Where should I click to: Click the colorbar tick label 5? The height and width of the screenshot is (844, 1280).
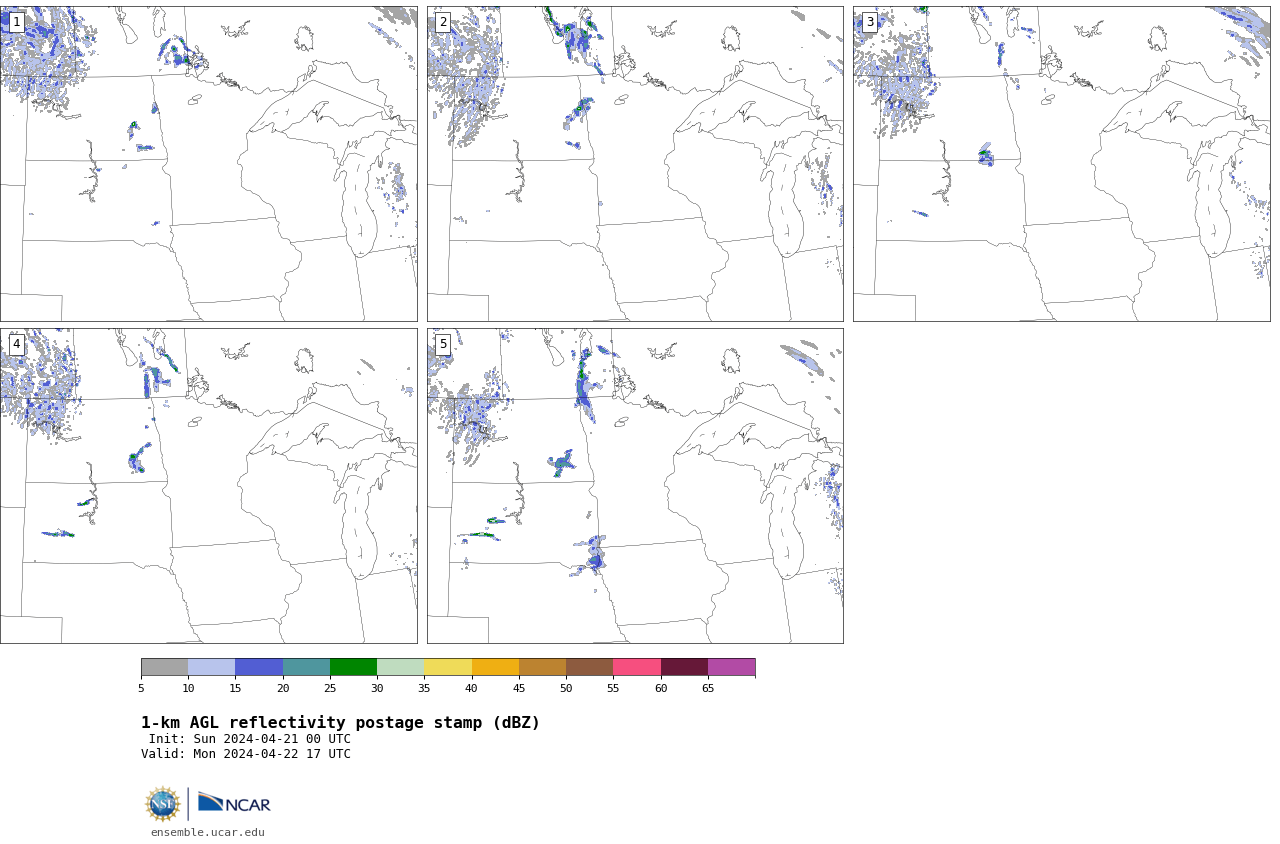coord(141,688)
